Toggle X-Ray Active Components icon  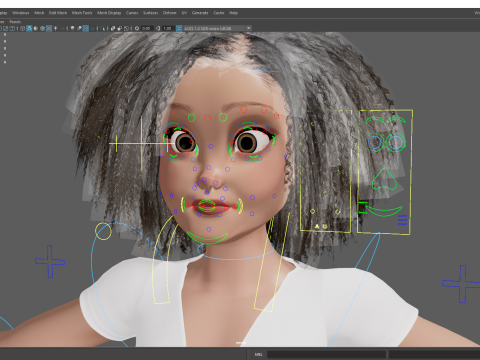pos(120,28)
